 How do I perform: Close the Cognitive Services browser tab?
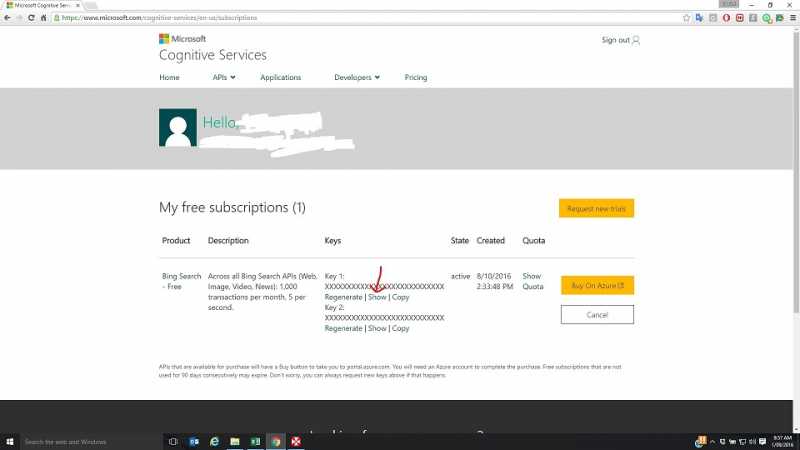coord(78,5)
